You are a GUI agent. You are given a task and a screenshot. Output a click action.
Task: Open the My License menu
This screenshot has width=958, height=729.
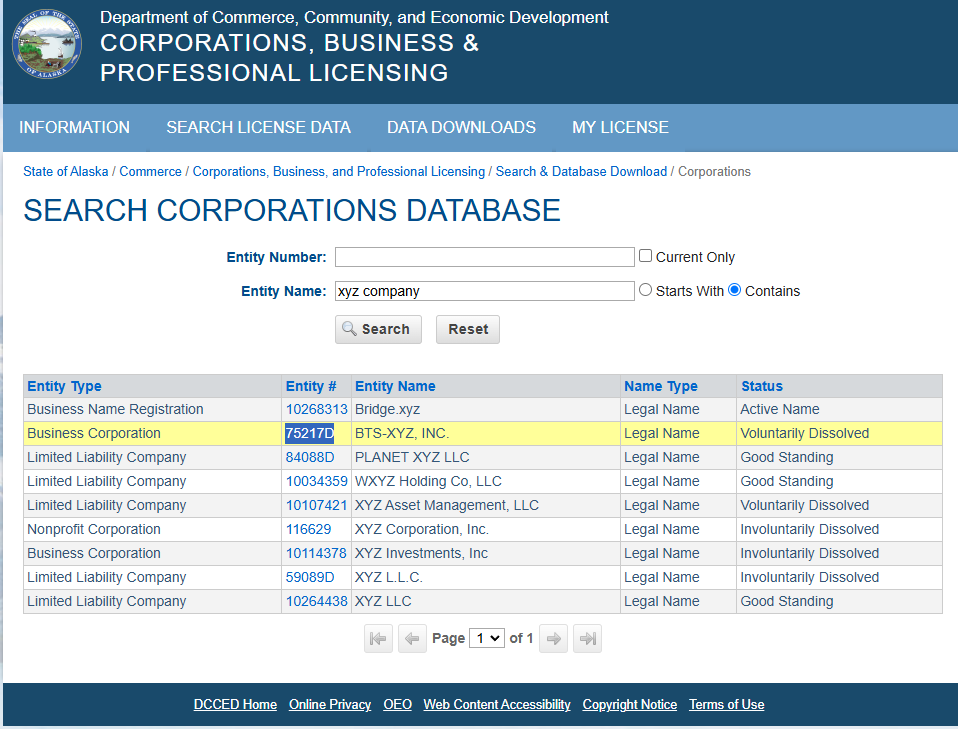pyautogui.click(x=620, y=127)
